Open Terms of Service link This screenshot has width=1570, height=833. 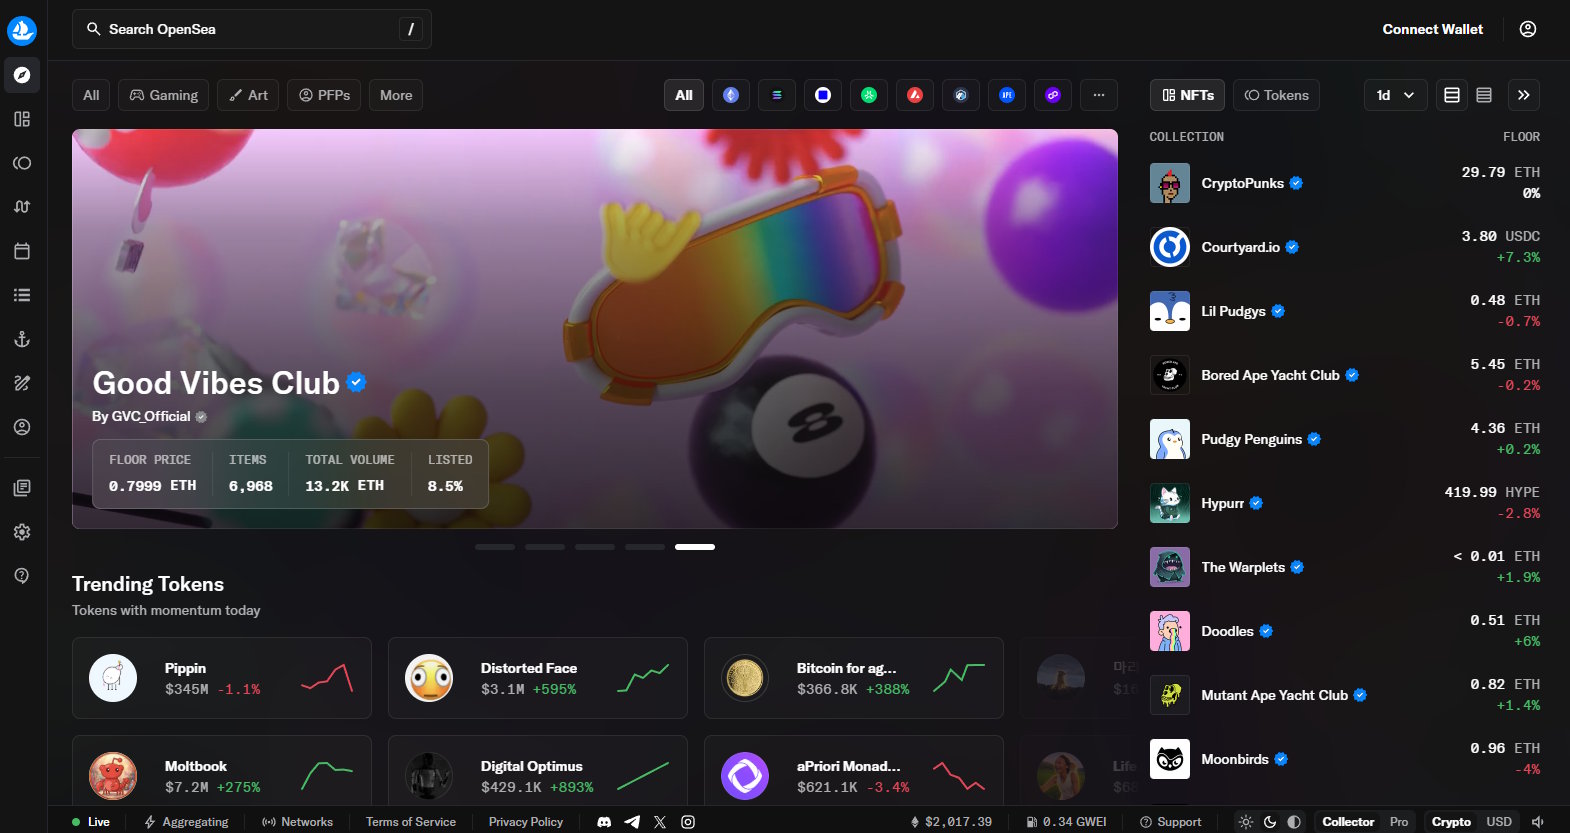[411, 822]
